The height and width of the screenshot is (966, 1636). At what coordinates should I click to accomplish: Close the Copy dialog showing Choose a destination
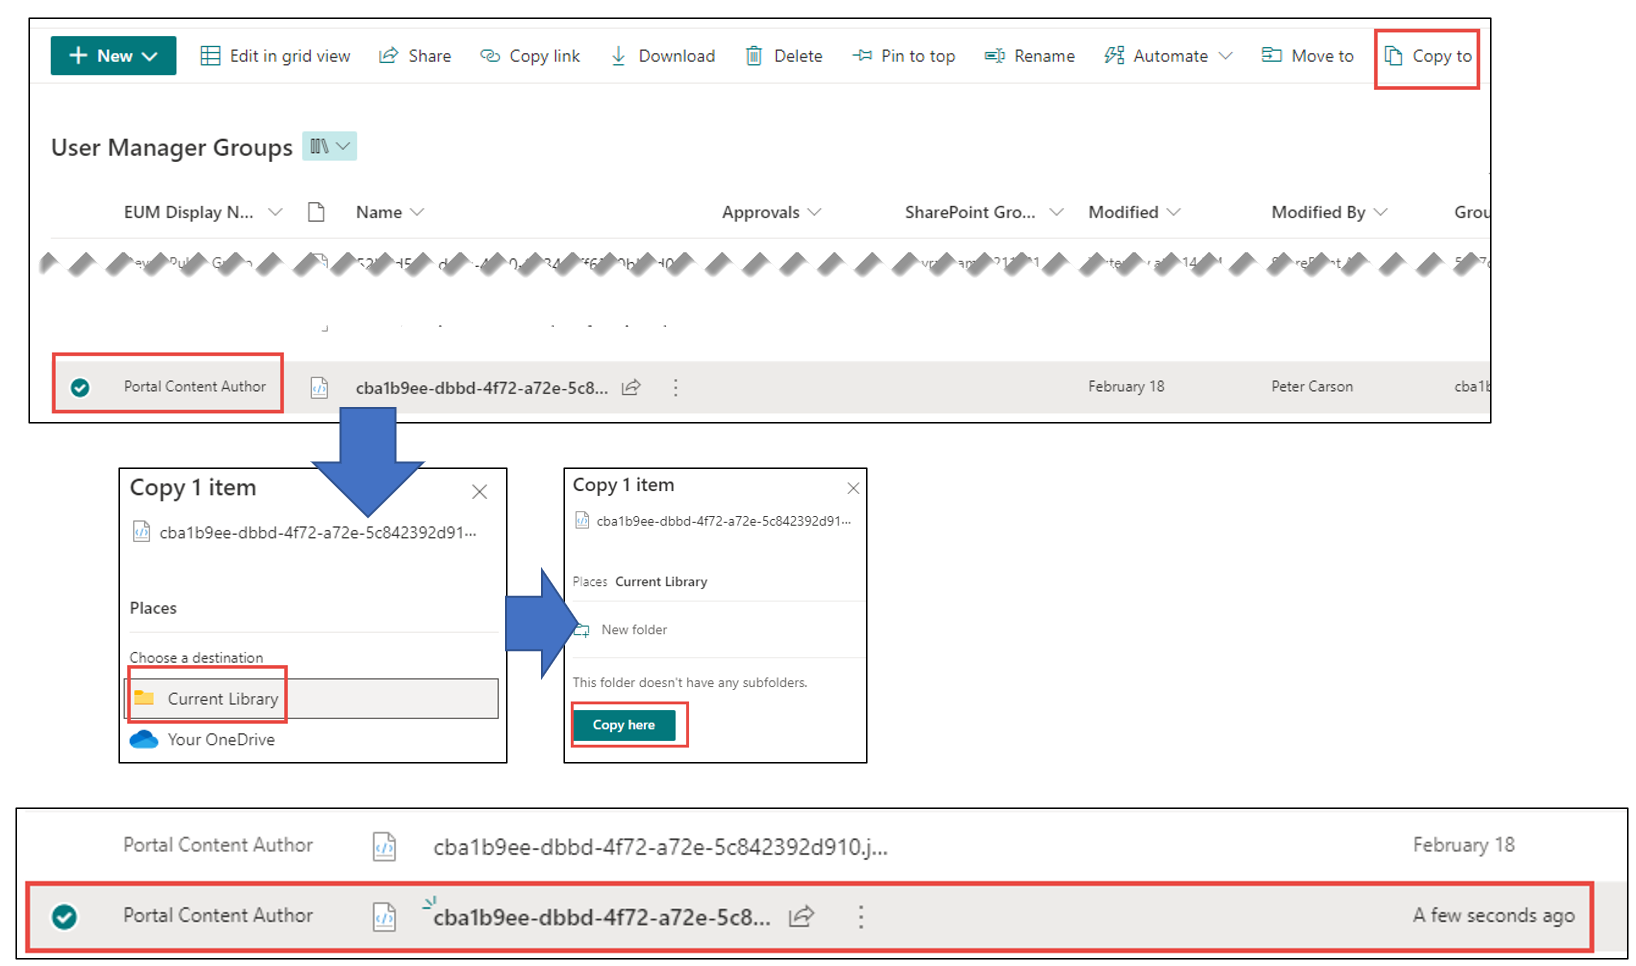(480, 492)
